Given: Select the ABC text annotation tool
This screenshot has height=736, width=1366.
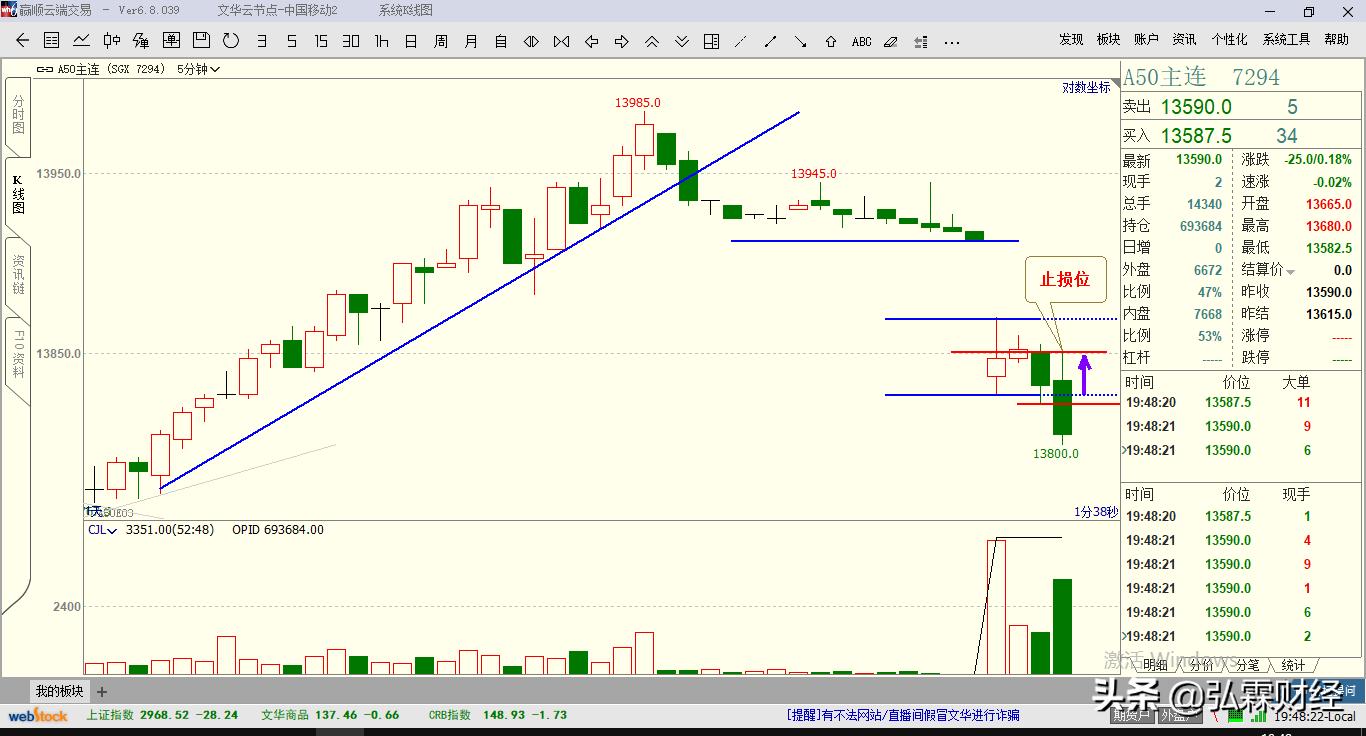Looking at the screenshot, I should (861, 42).
